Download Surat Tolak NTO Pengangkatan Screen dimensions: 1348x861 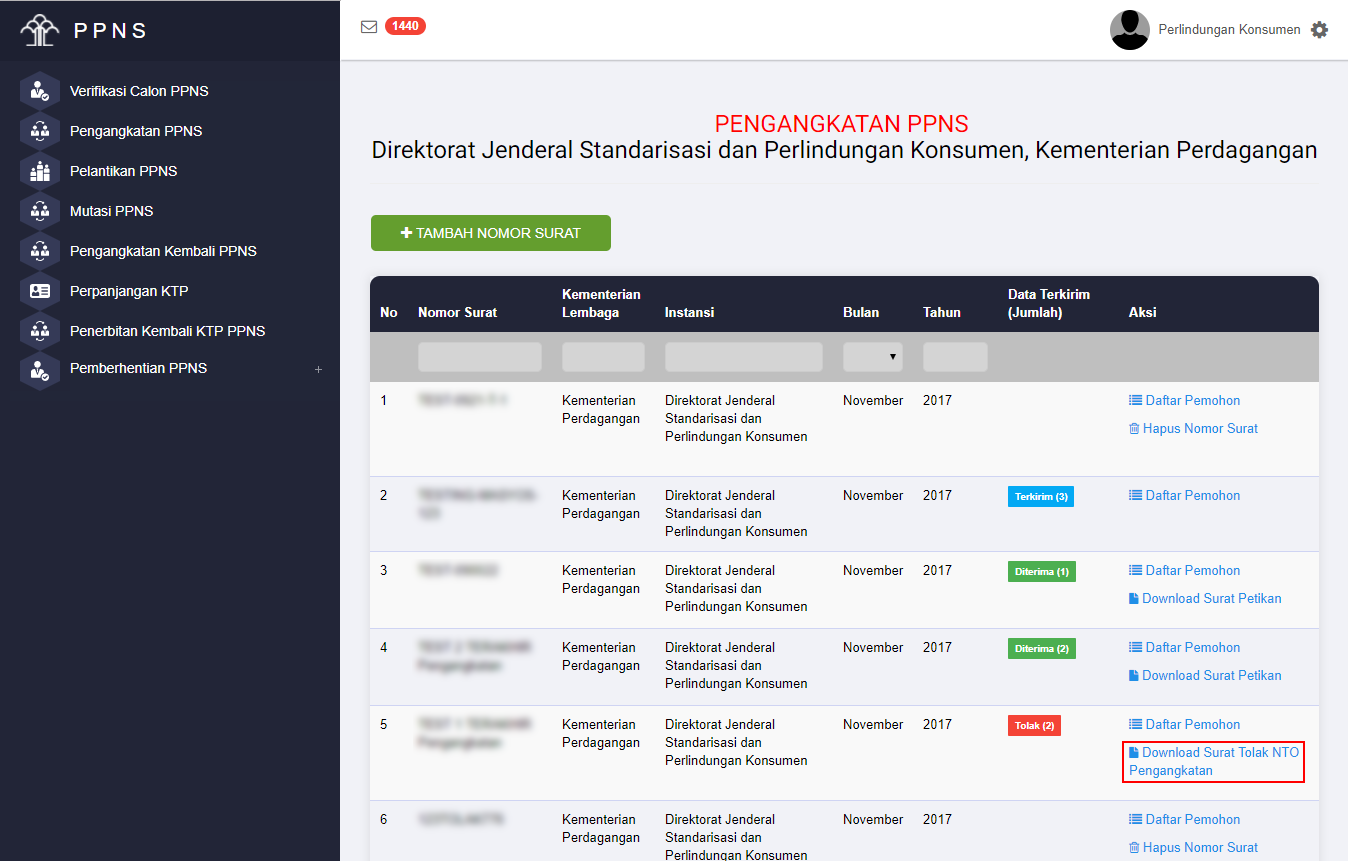1213,761
